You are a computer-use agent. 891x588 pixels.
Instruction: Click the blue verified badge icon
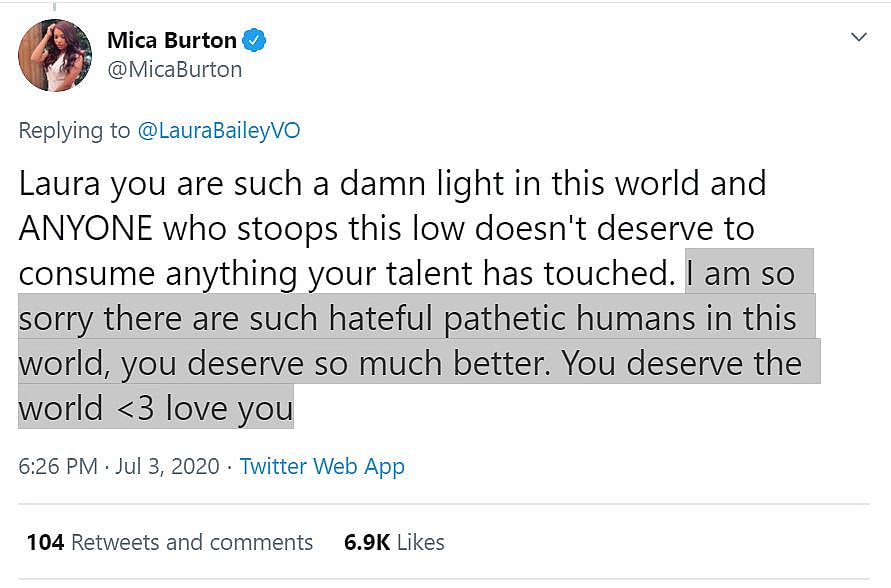coord(256,41)
